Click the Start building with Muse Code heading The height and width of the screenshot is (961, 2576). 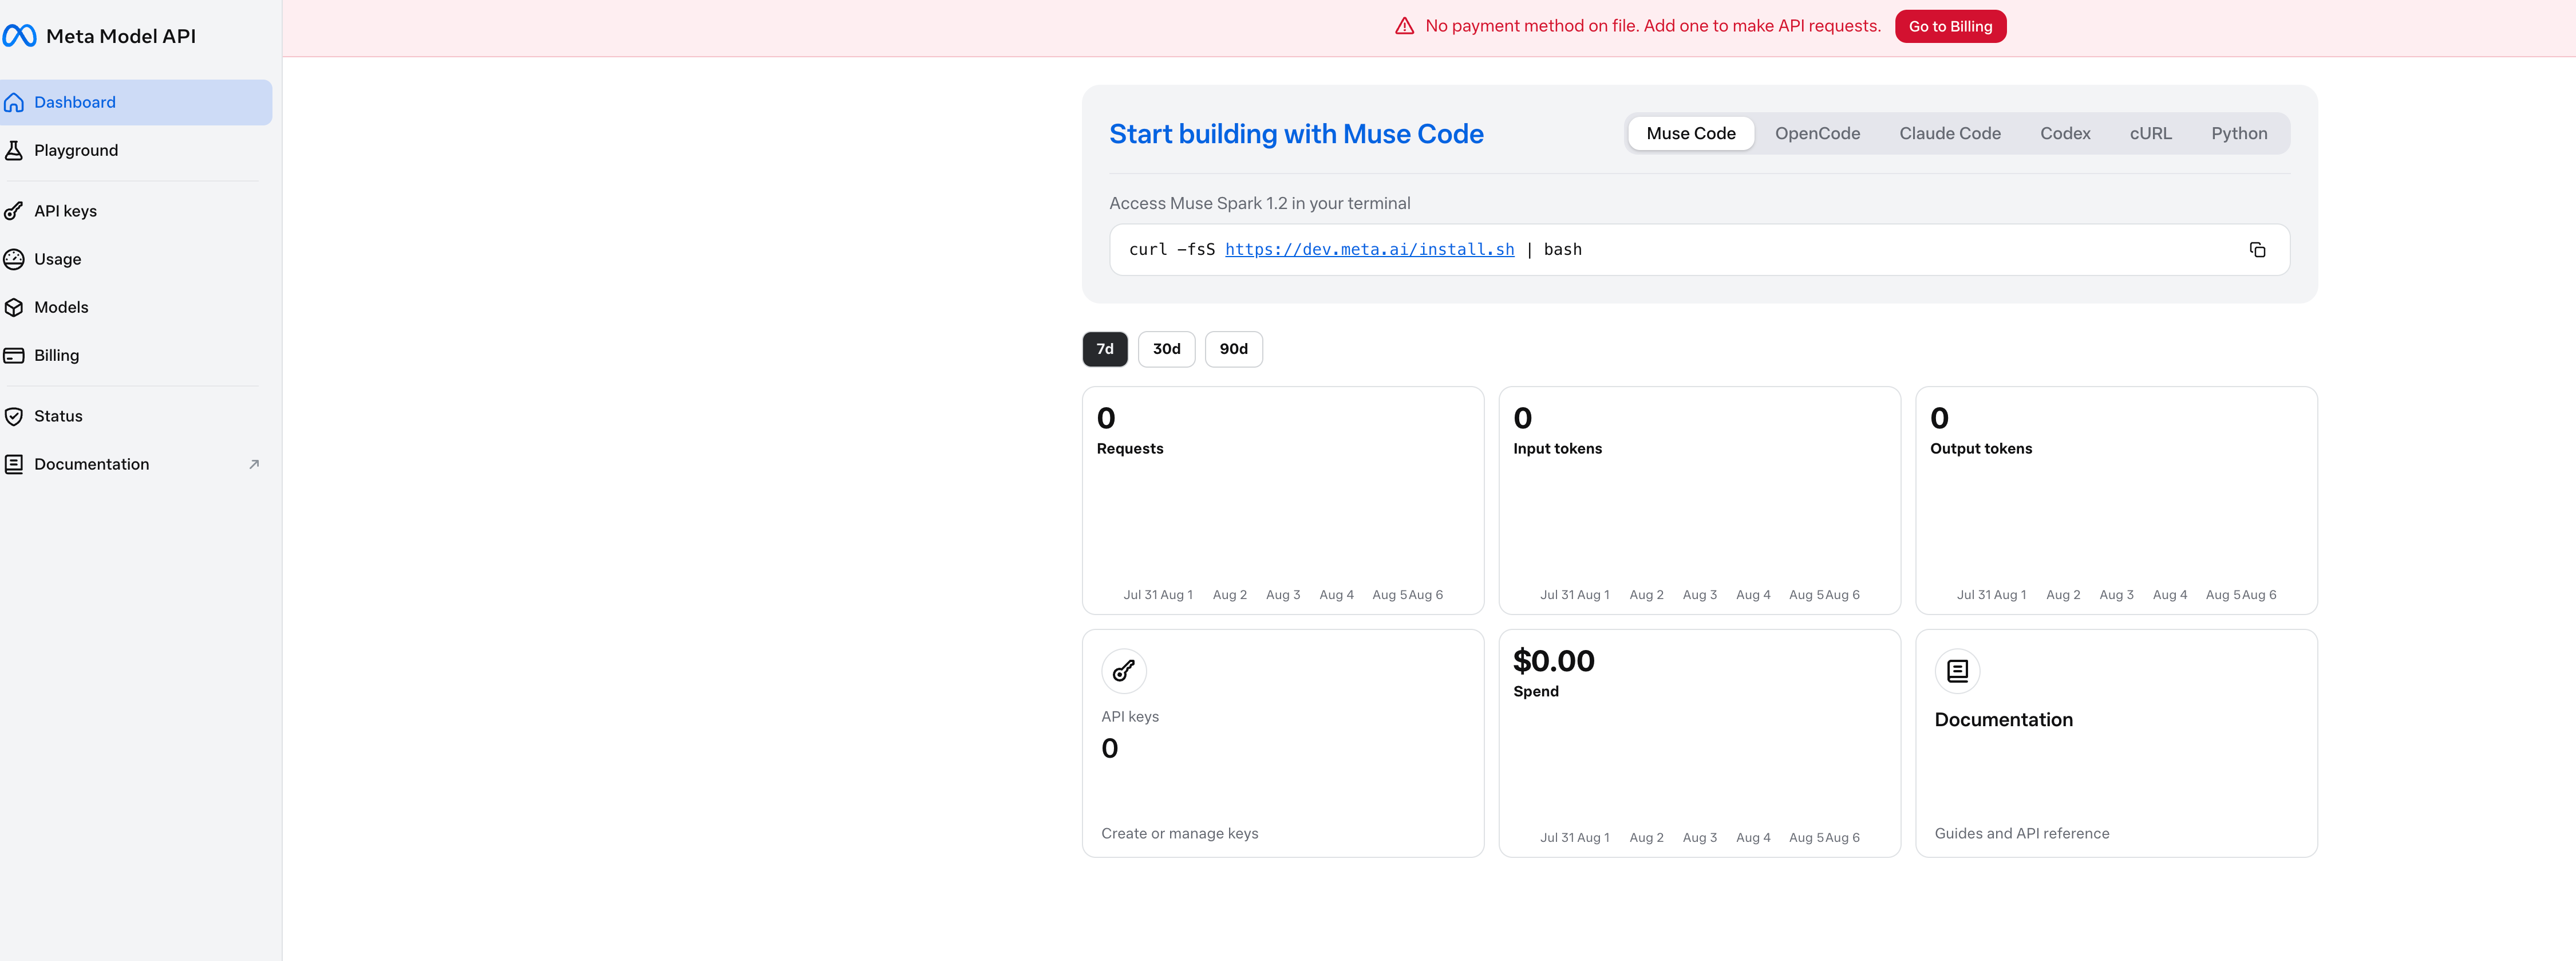[x=1296, y=134]
